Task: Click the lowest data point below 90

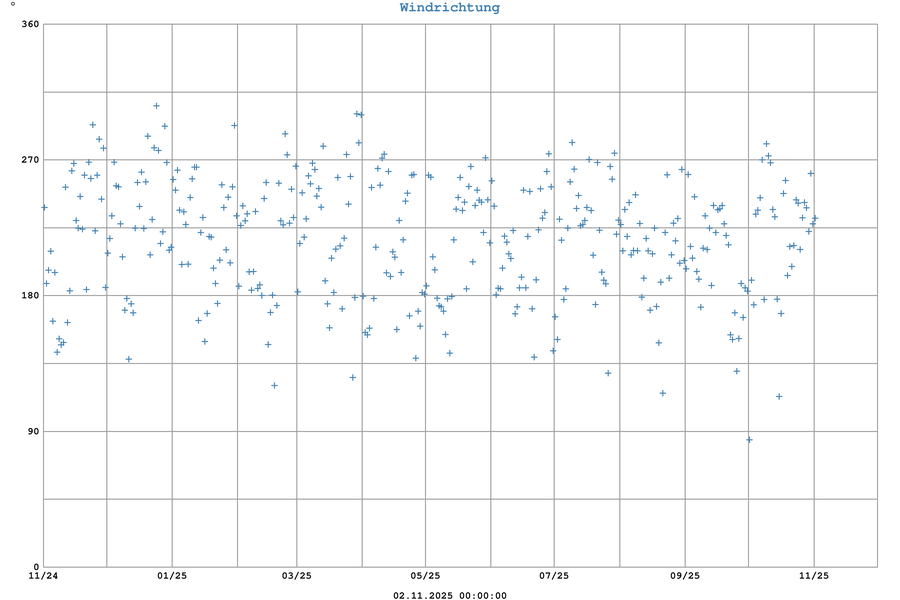Action: tap(749, 440)
